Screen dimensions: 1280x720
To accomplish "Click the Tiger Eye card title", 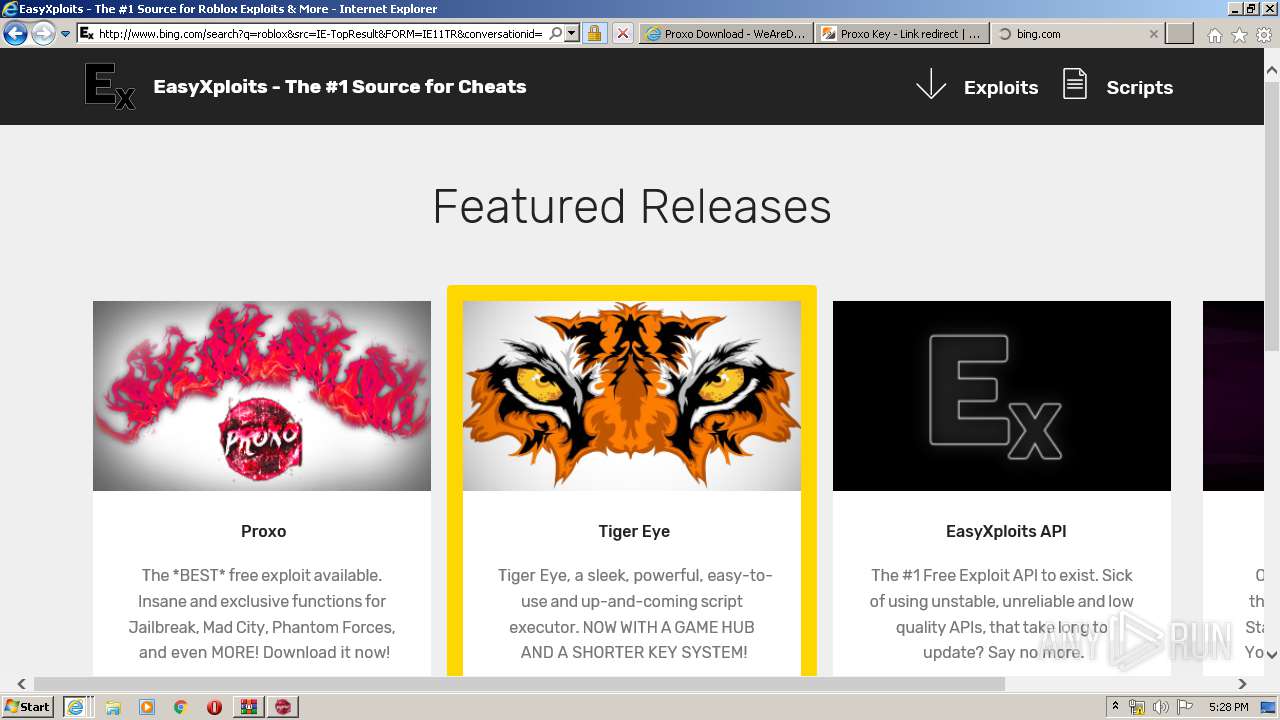I will pos(634,531).
